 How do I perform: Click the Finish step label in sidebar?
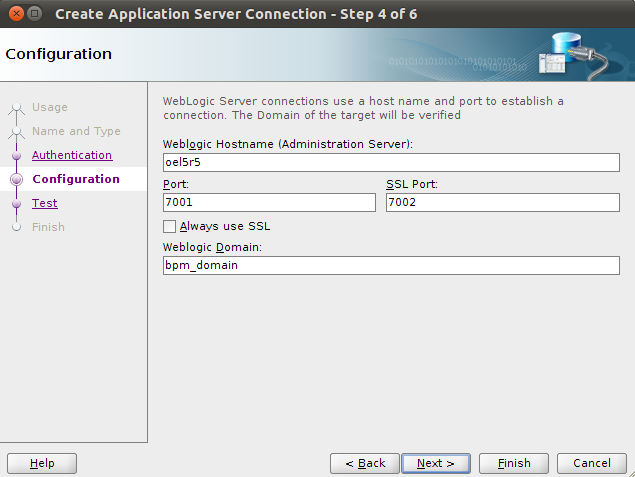(x=48, y=227)
